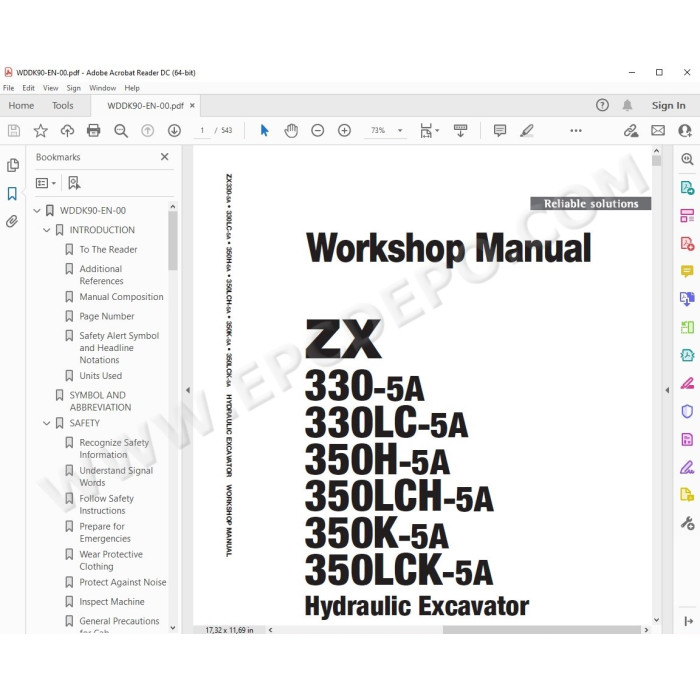Collapse right tools pane arrow

coord(667,390)
